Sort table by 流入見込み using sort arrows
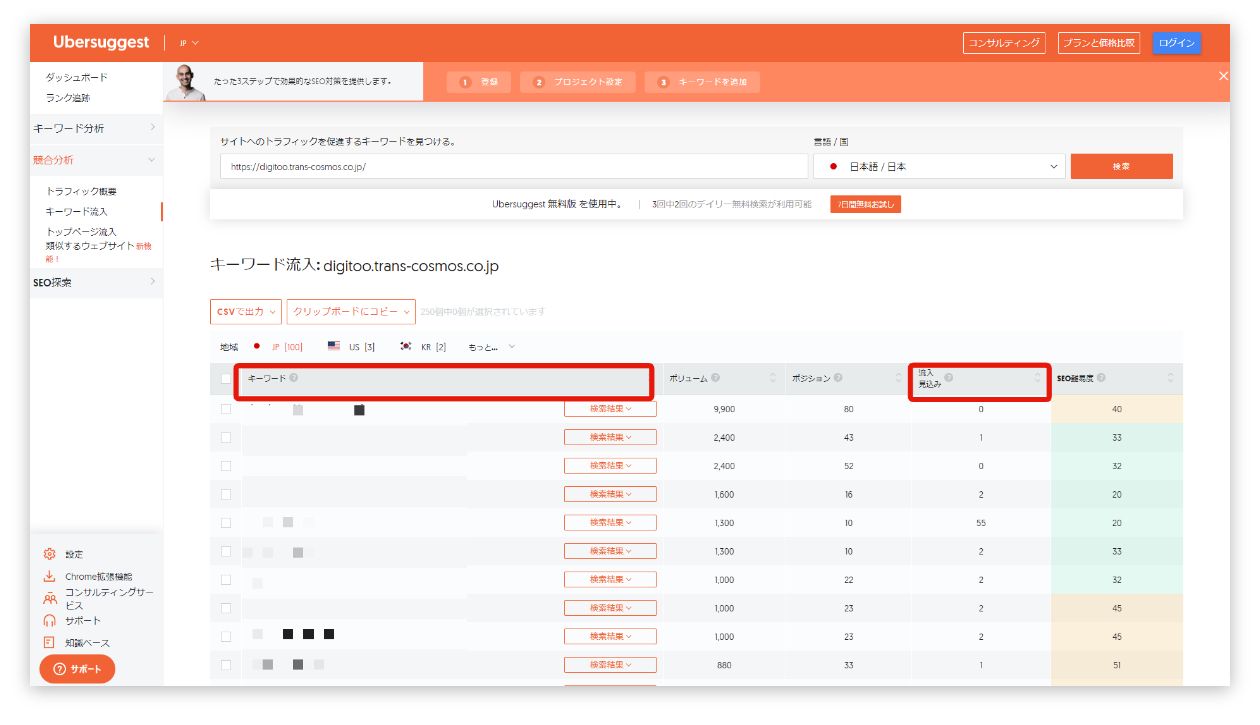The image size is (1260, 725). click(1039, 378)
